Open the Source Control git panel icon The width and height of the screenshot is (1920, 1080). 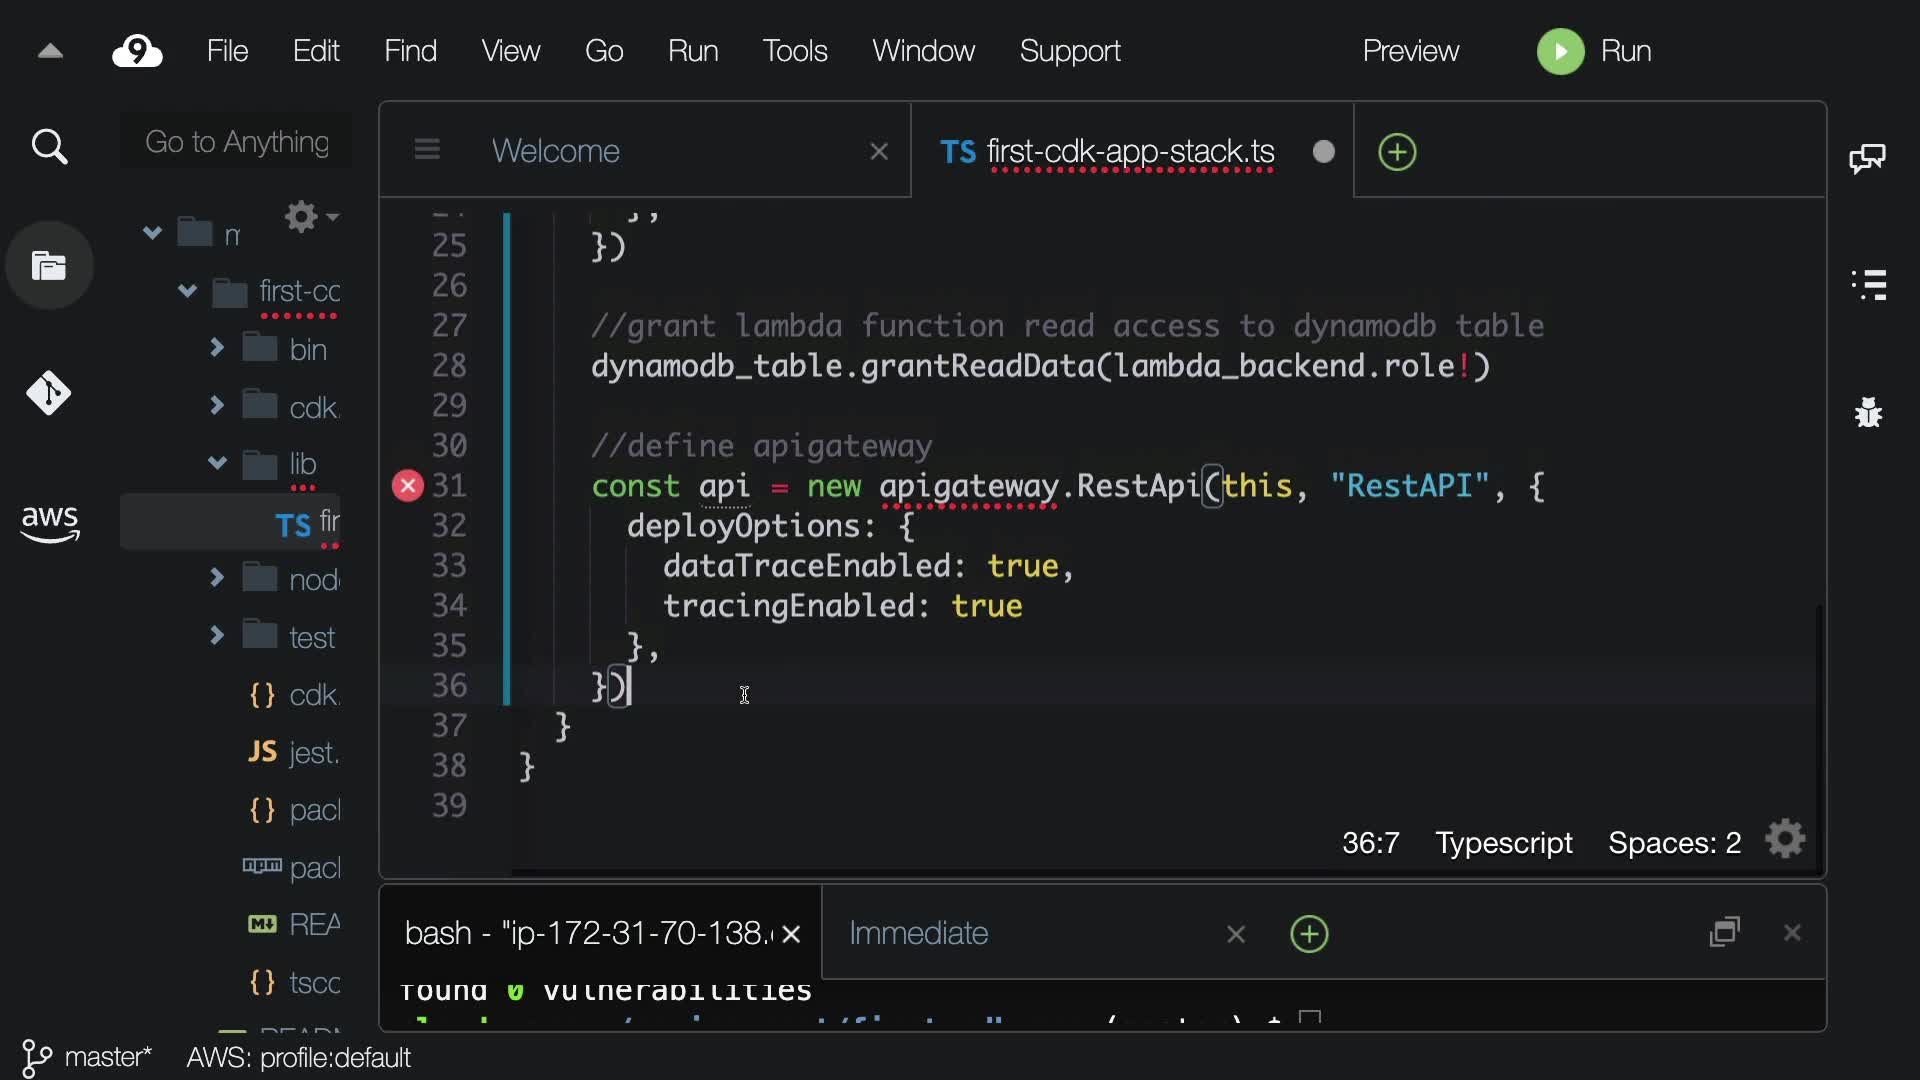point(49,393)
